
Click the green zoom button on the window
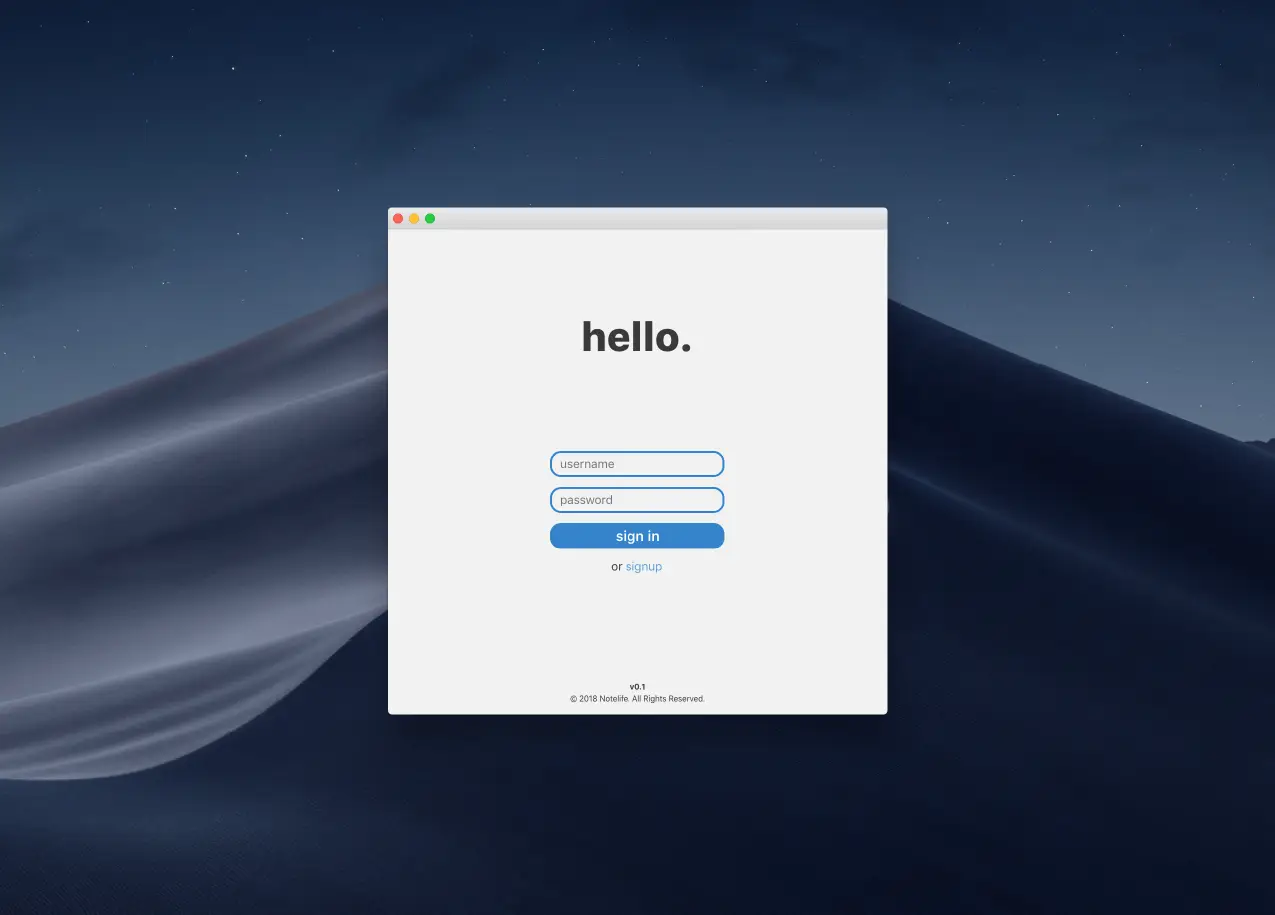pos(430,217)
